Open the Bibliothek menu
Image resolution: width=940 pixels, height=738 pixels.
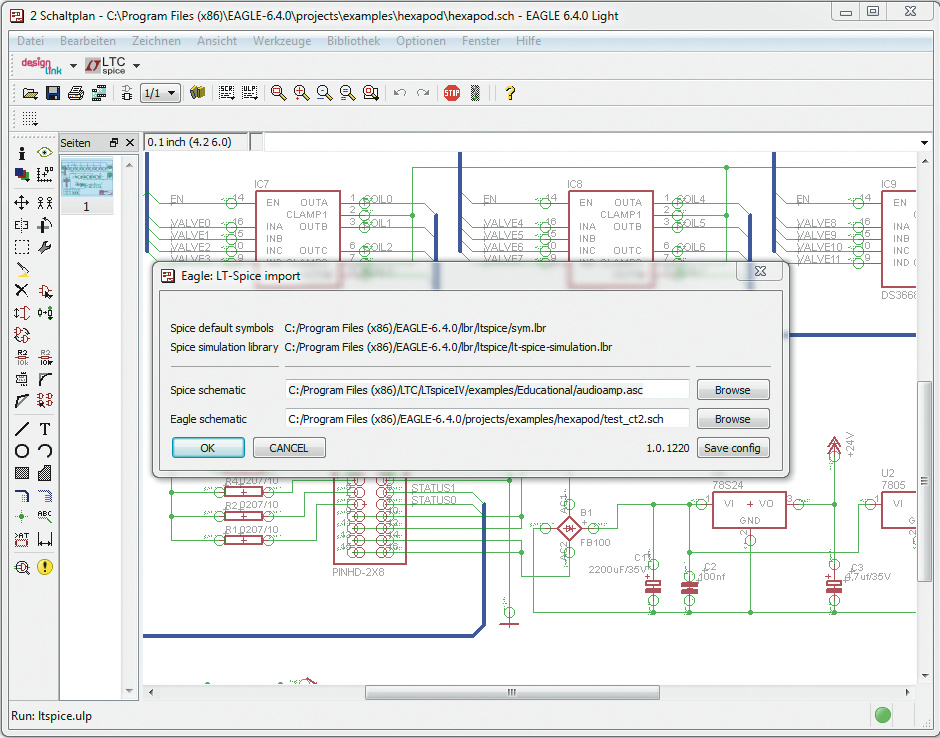pyautogui.click(x=353, y=41)
